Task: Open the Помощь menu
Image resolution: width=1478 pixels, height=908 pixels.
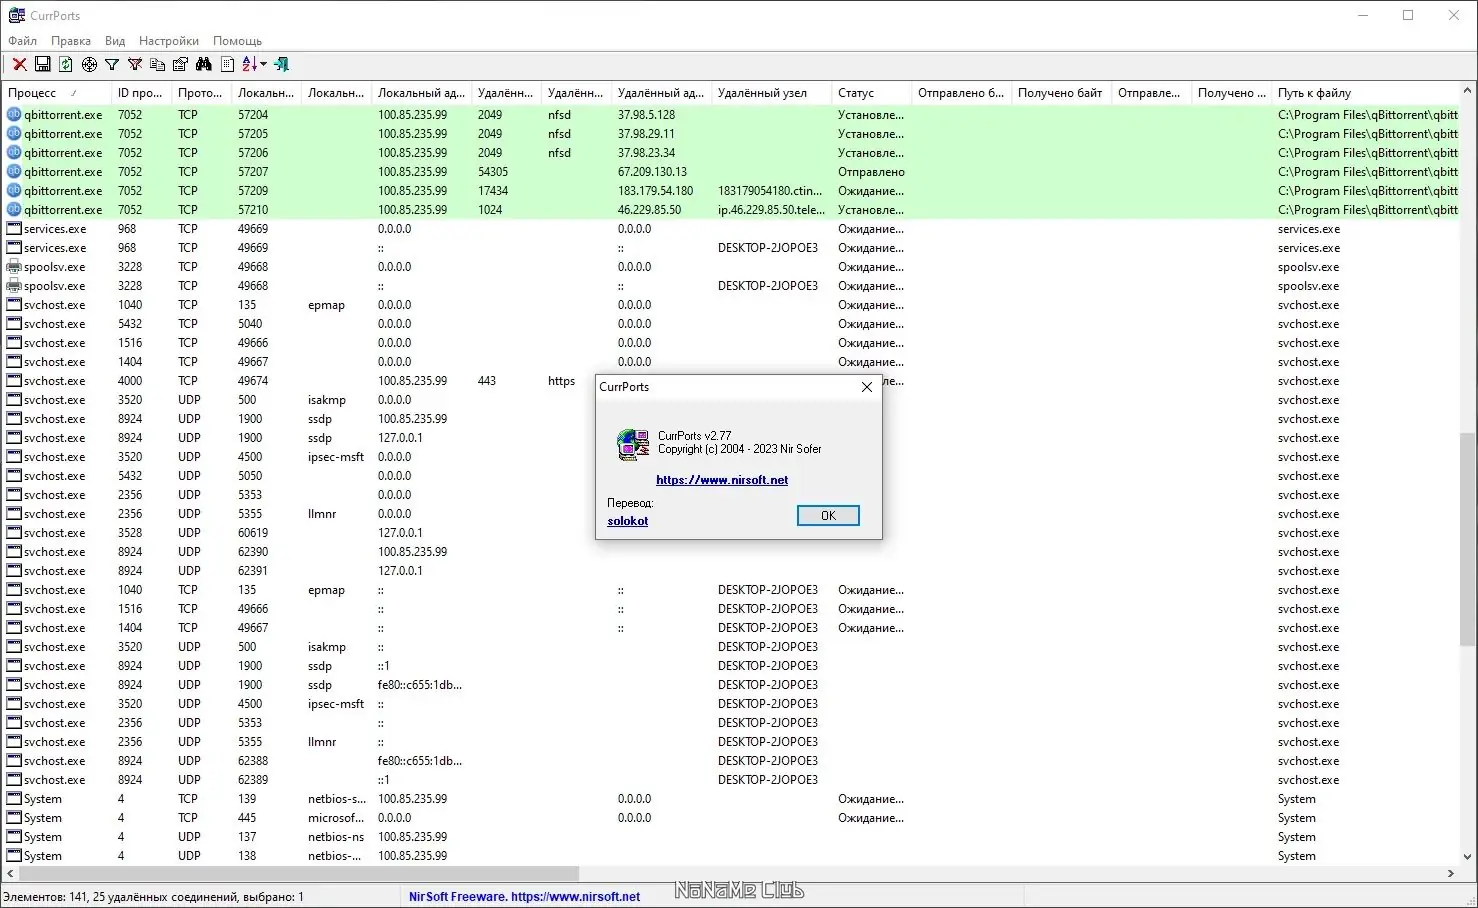Action: [x=237, y=41]
